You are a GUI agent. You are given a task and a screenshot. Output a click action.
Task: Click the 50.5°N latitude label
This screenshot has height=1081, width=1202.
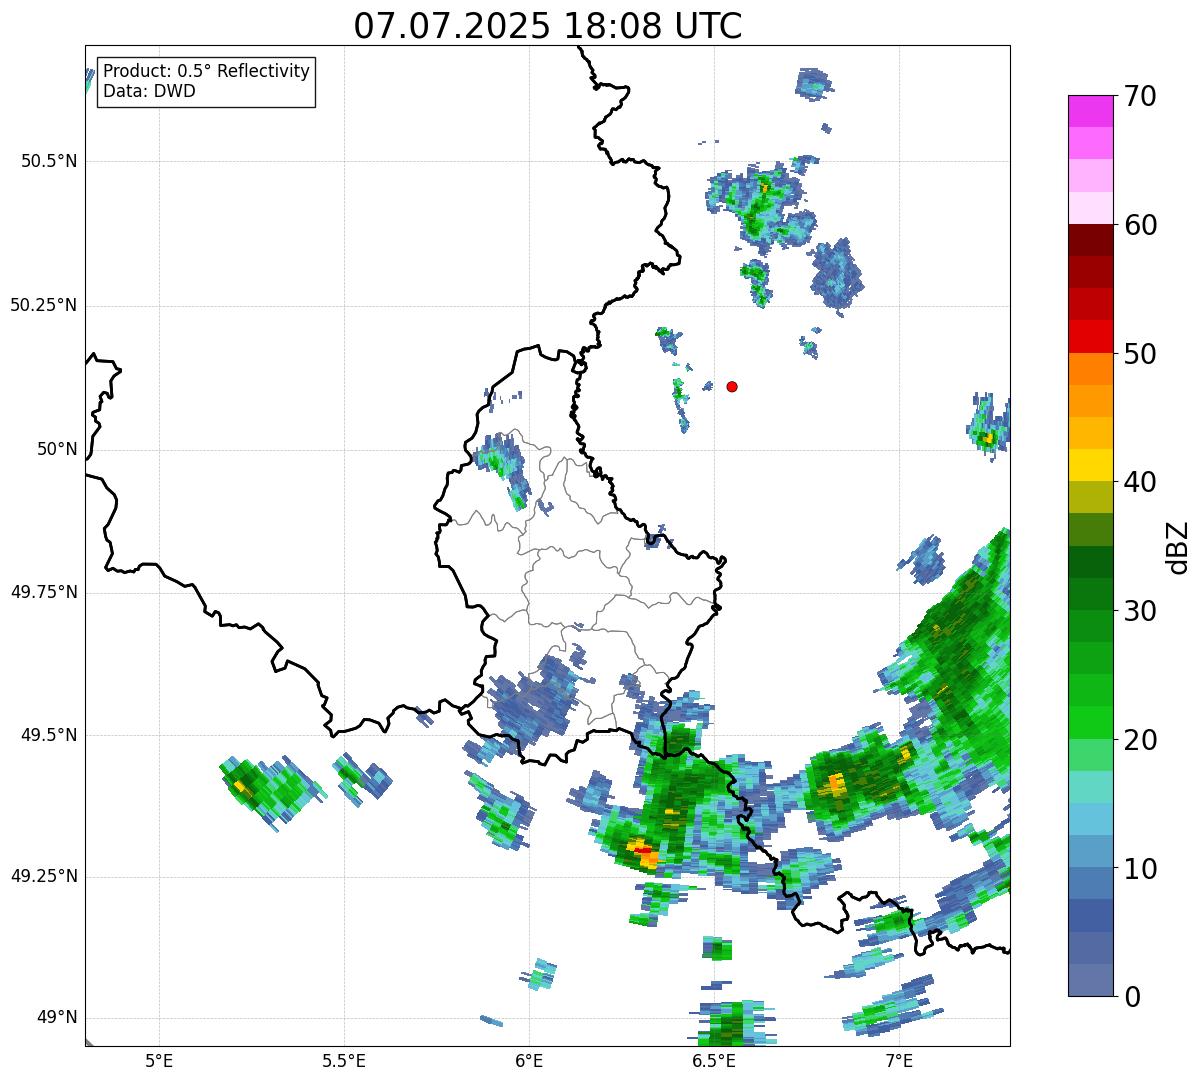coord(49,161)
